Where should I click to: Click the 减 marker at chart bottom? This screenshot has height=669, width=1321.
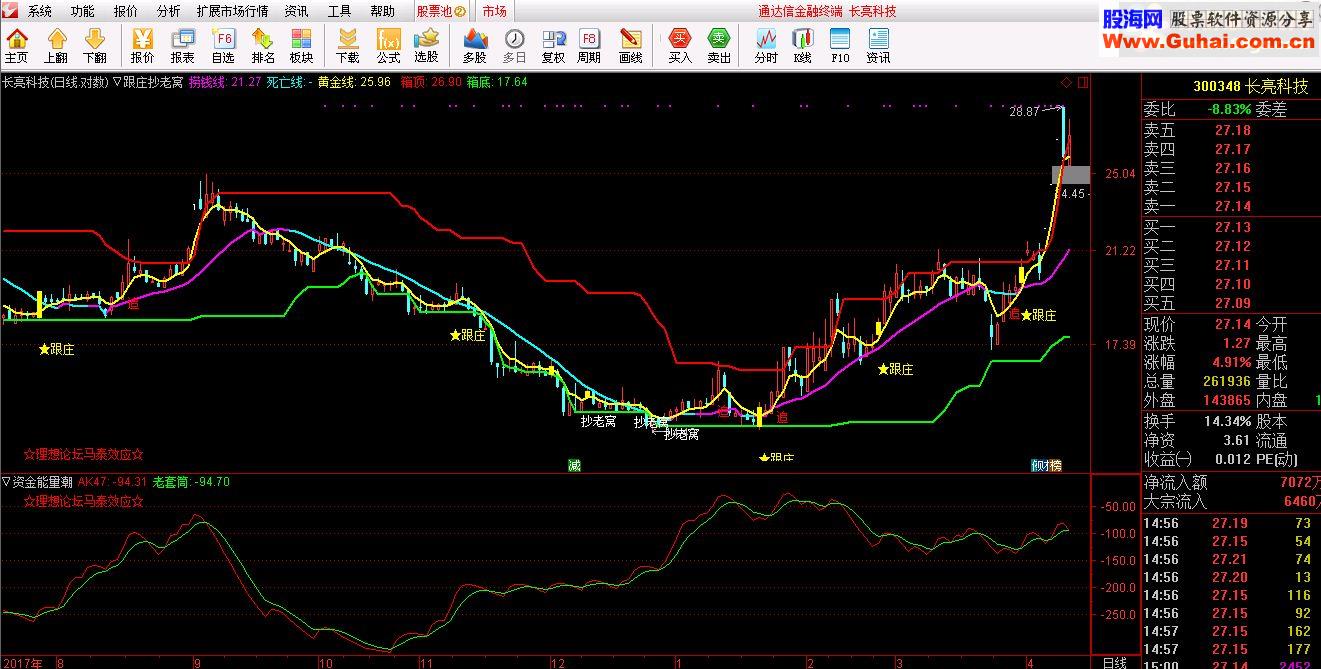click(574, 465)
